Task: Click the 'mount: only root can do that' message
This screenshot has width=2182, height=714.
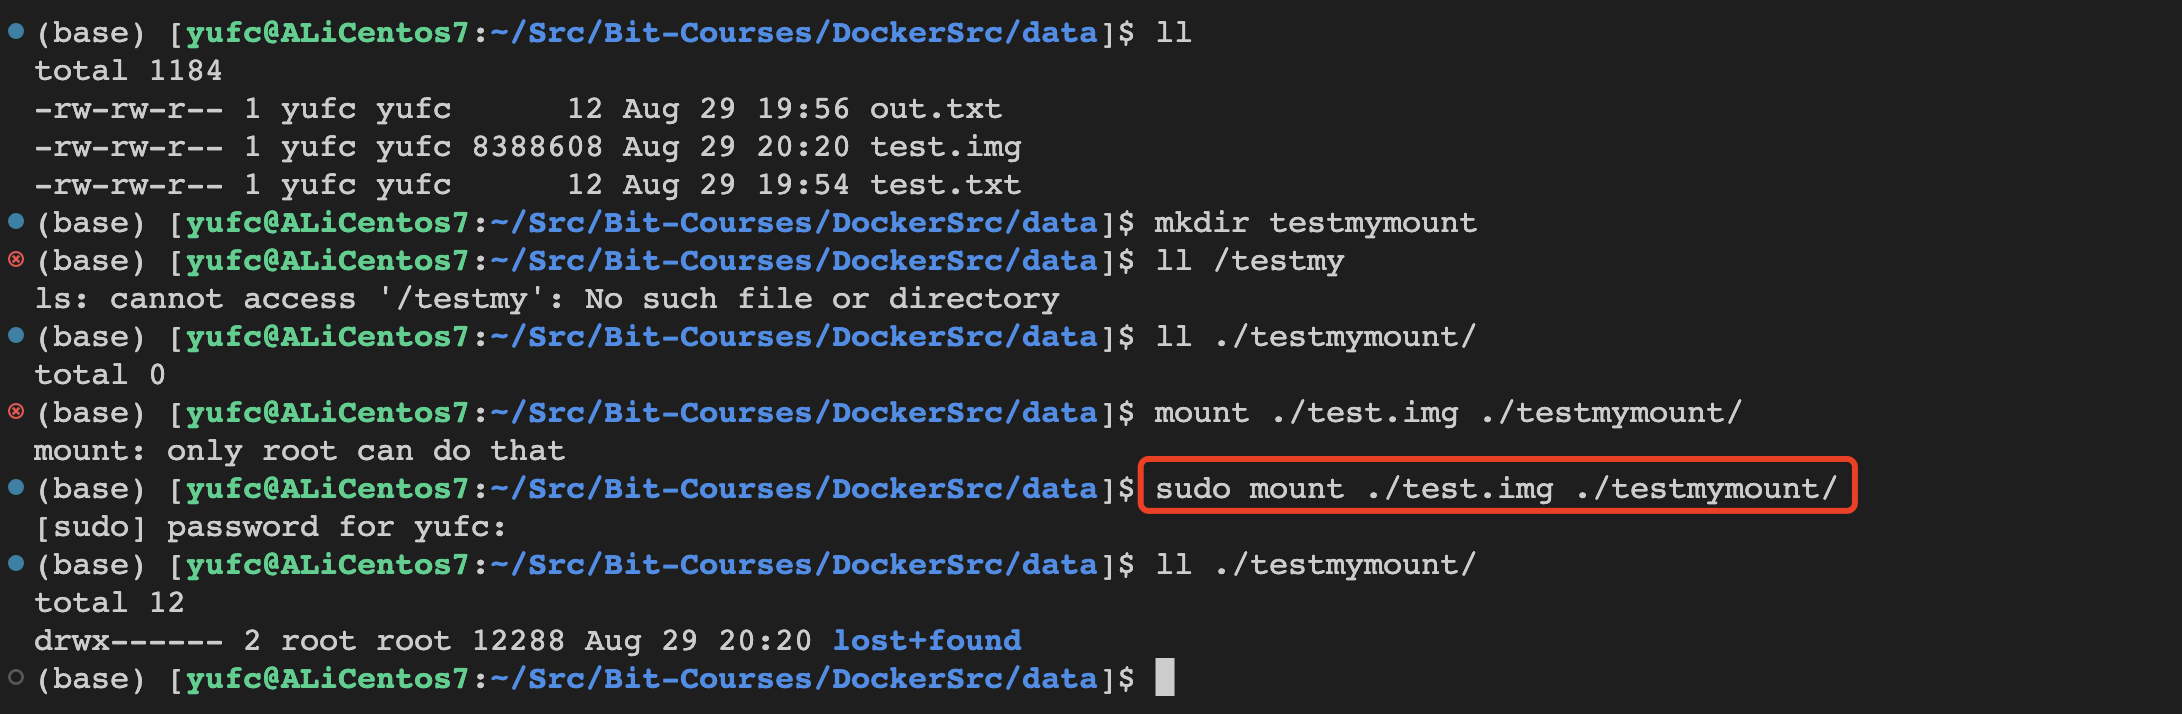Action: click(x=299, y=450)
